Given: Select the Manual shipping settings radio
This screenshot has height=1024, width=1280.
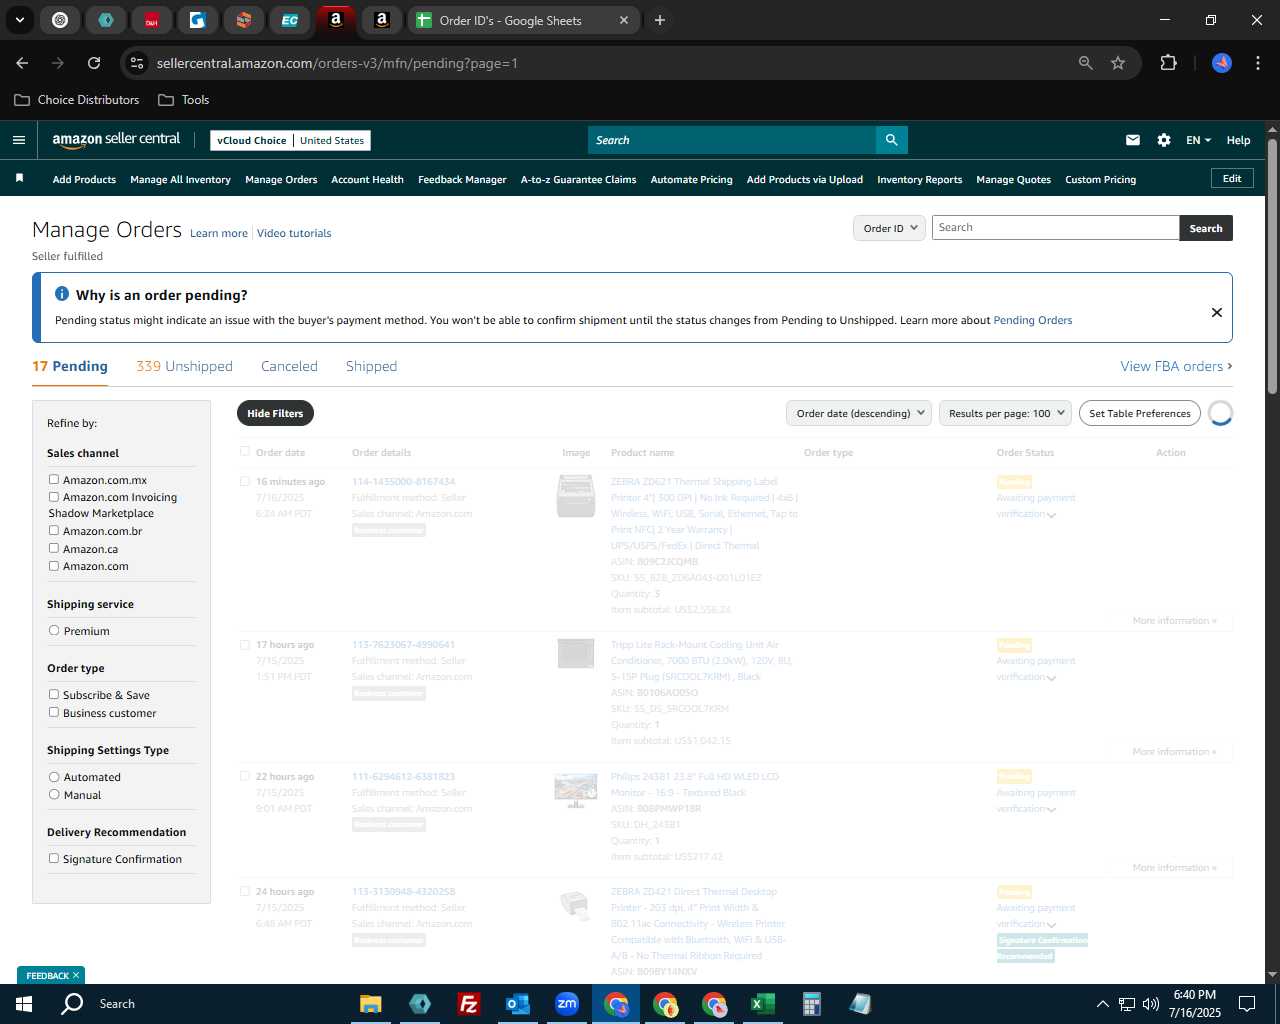Looking at the screenshot, I should (54, 795).
